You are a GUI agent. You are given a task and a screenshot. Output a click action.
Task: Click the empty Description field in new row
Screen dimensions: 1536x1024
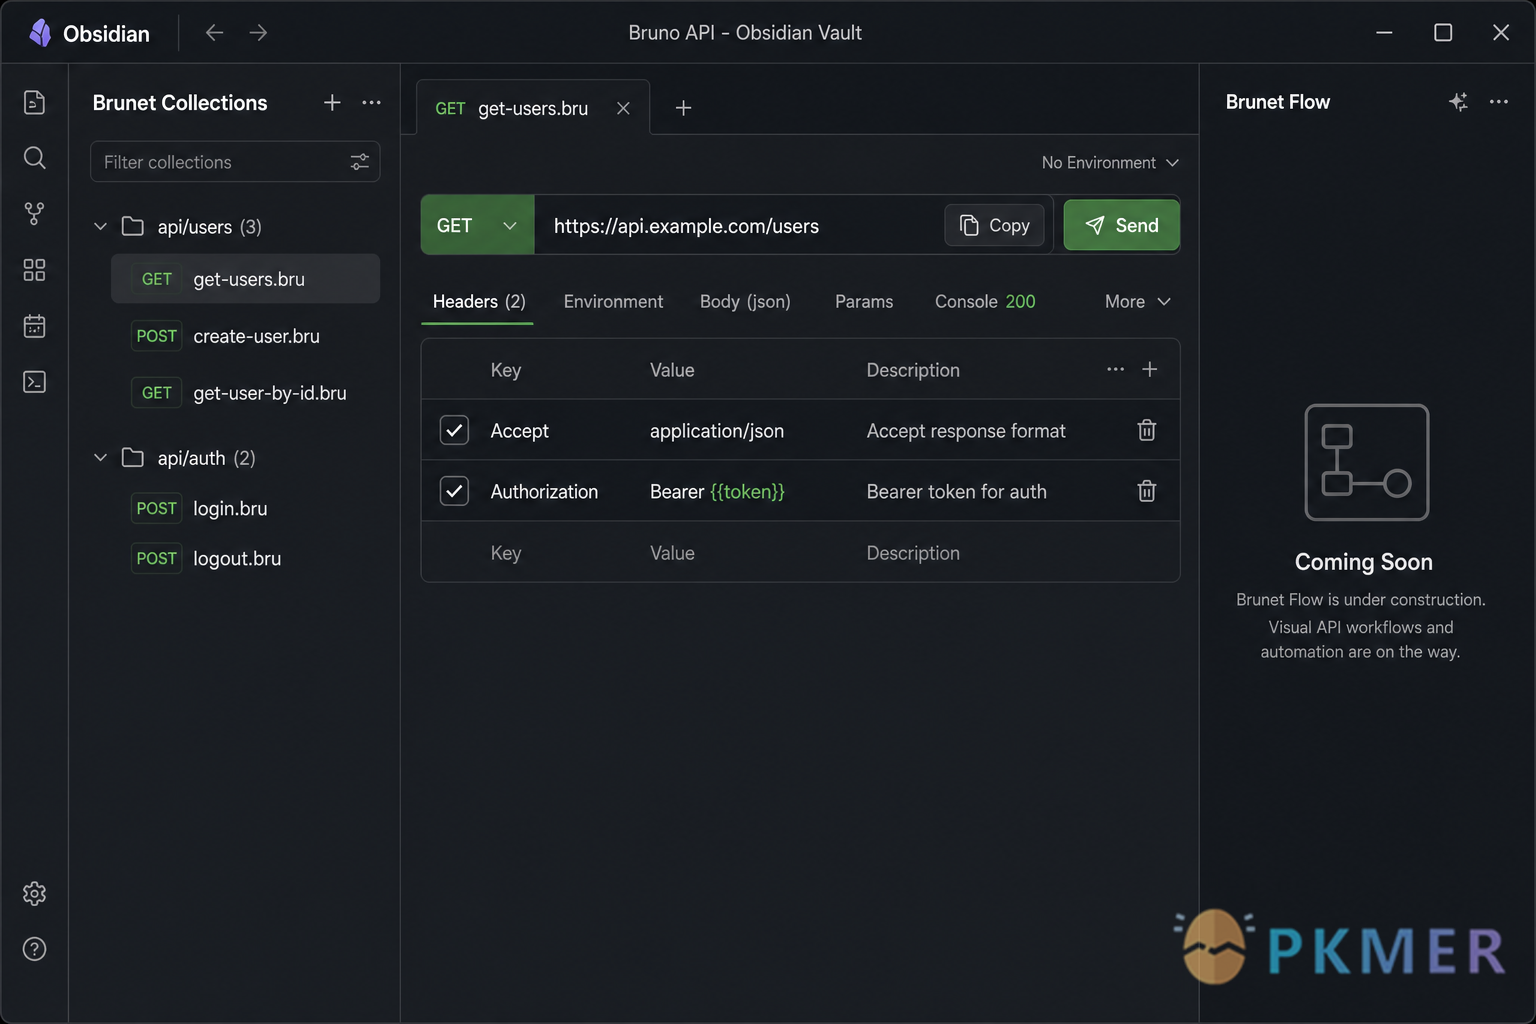click(913, 553)
